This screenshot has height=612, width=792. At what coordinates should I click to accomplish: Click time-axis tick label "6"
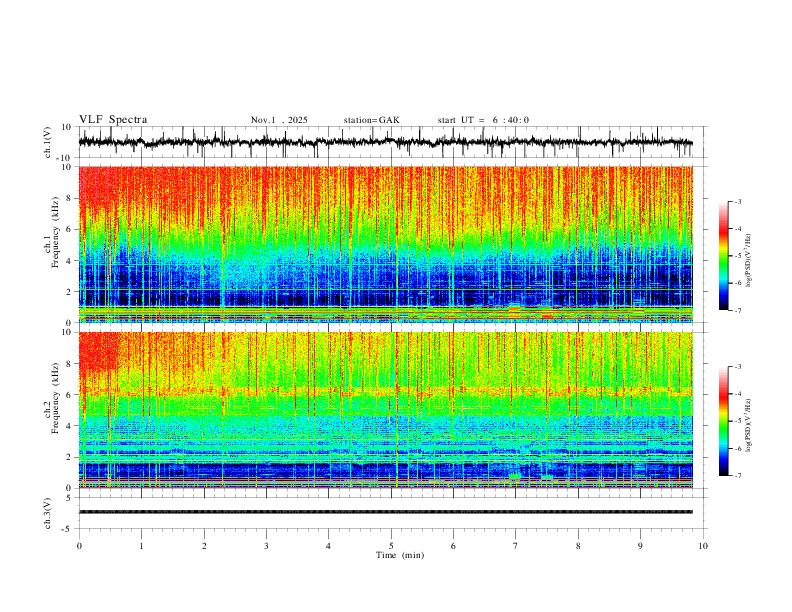point(453,546)
